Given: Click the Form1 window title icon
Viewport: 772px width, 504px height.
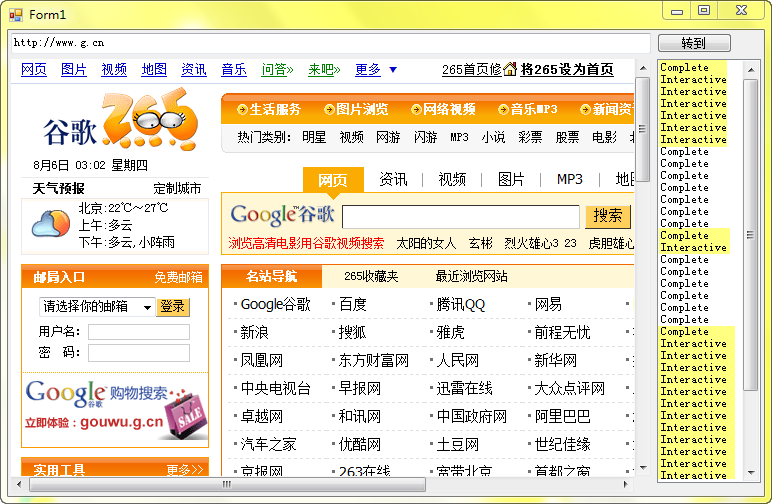Looking at the screenshot, I should click(x=16, y=15).
